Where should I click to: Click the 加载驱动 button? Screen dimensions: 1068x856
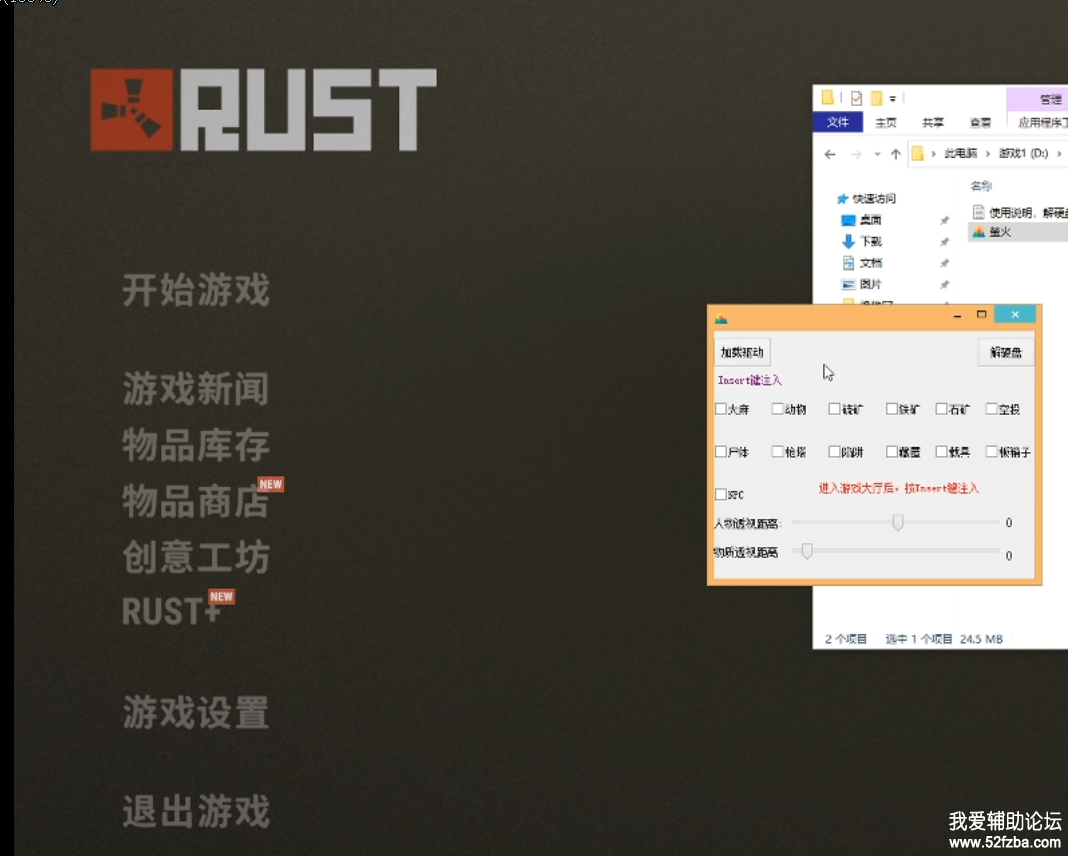[x=742, y=352]
